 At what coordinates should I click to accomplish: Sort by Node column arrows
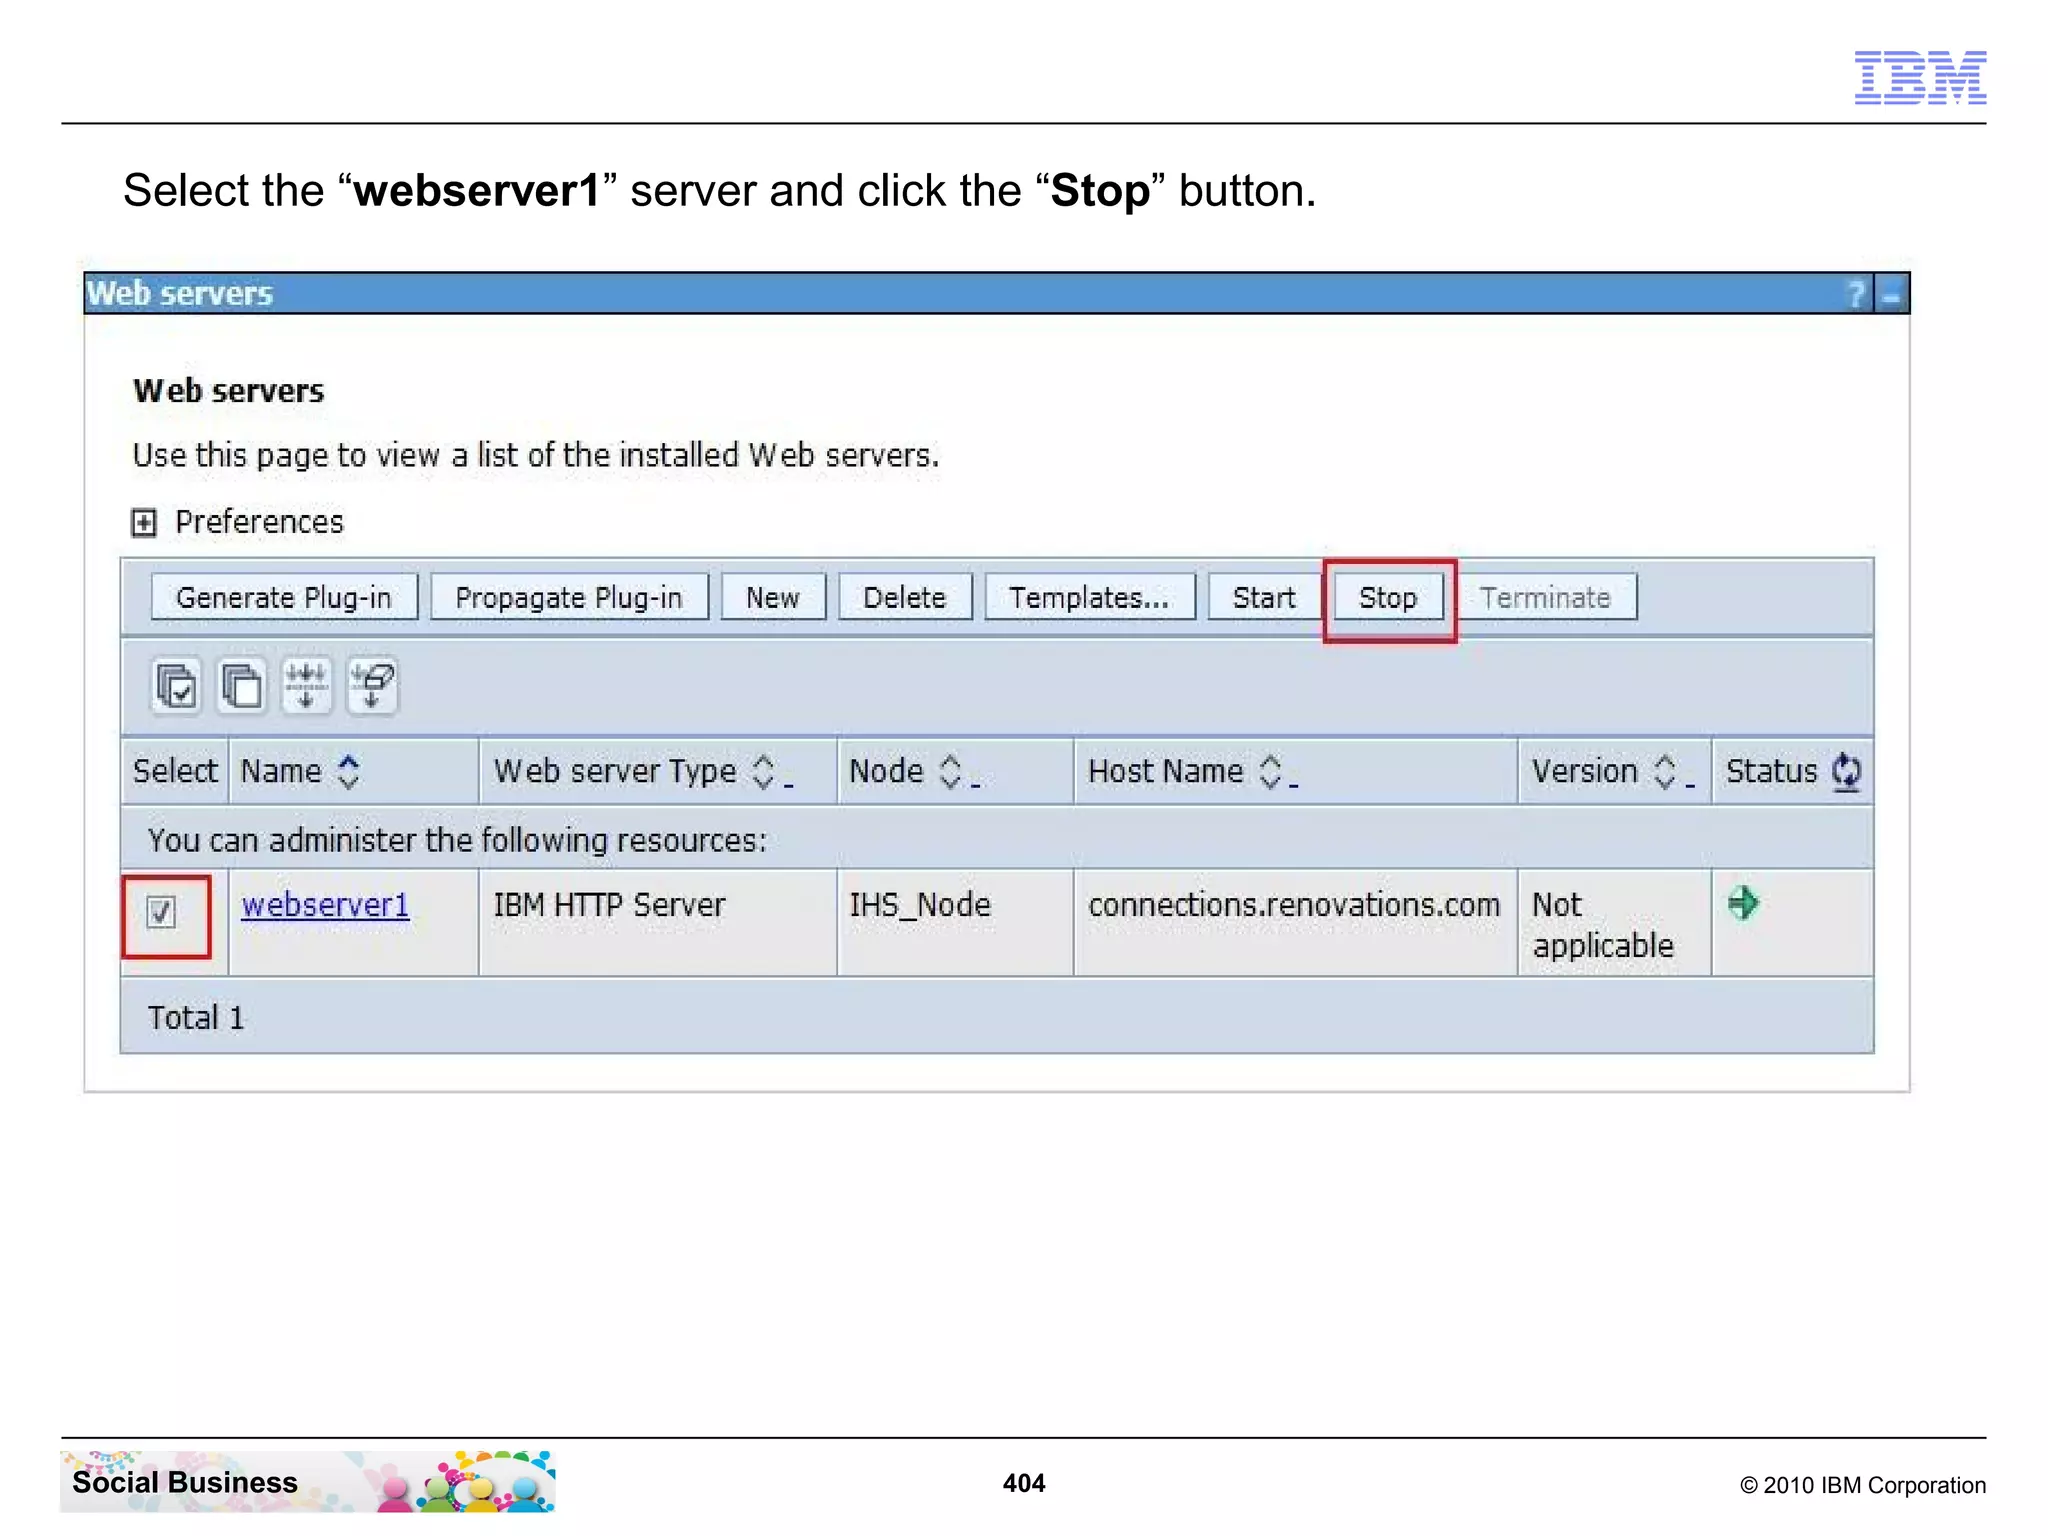coord(951,772)
